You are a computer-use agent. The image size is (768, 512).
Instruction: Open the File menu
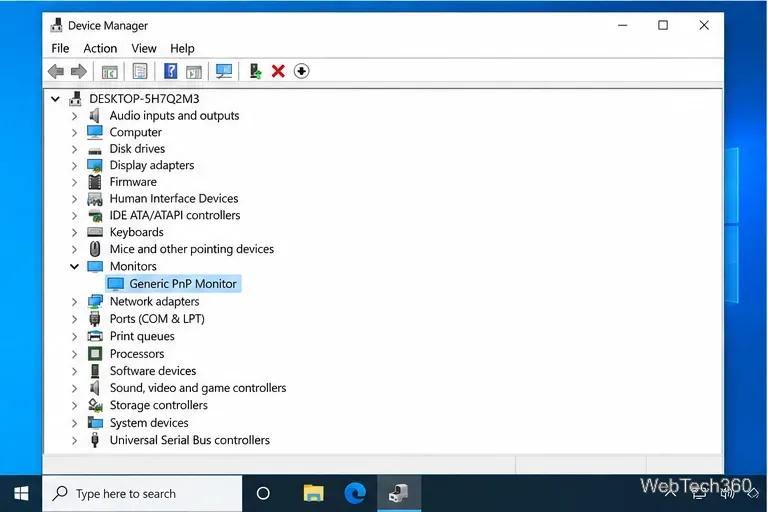(x=60, y=49)
